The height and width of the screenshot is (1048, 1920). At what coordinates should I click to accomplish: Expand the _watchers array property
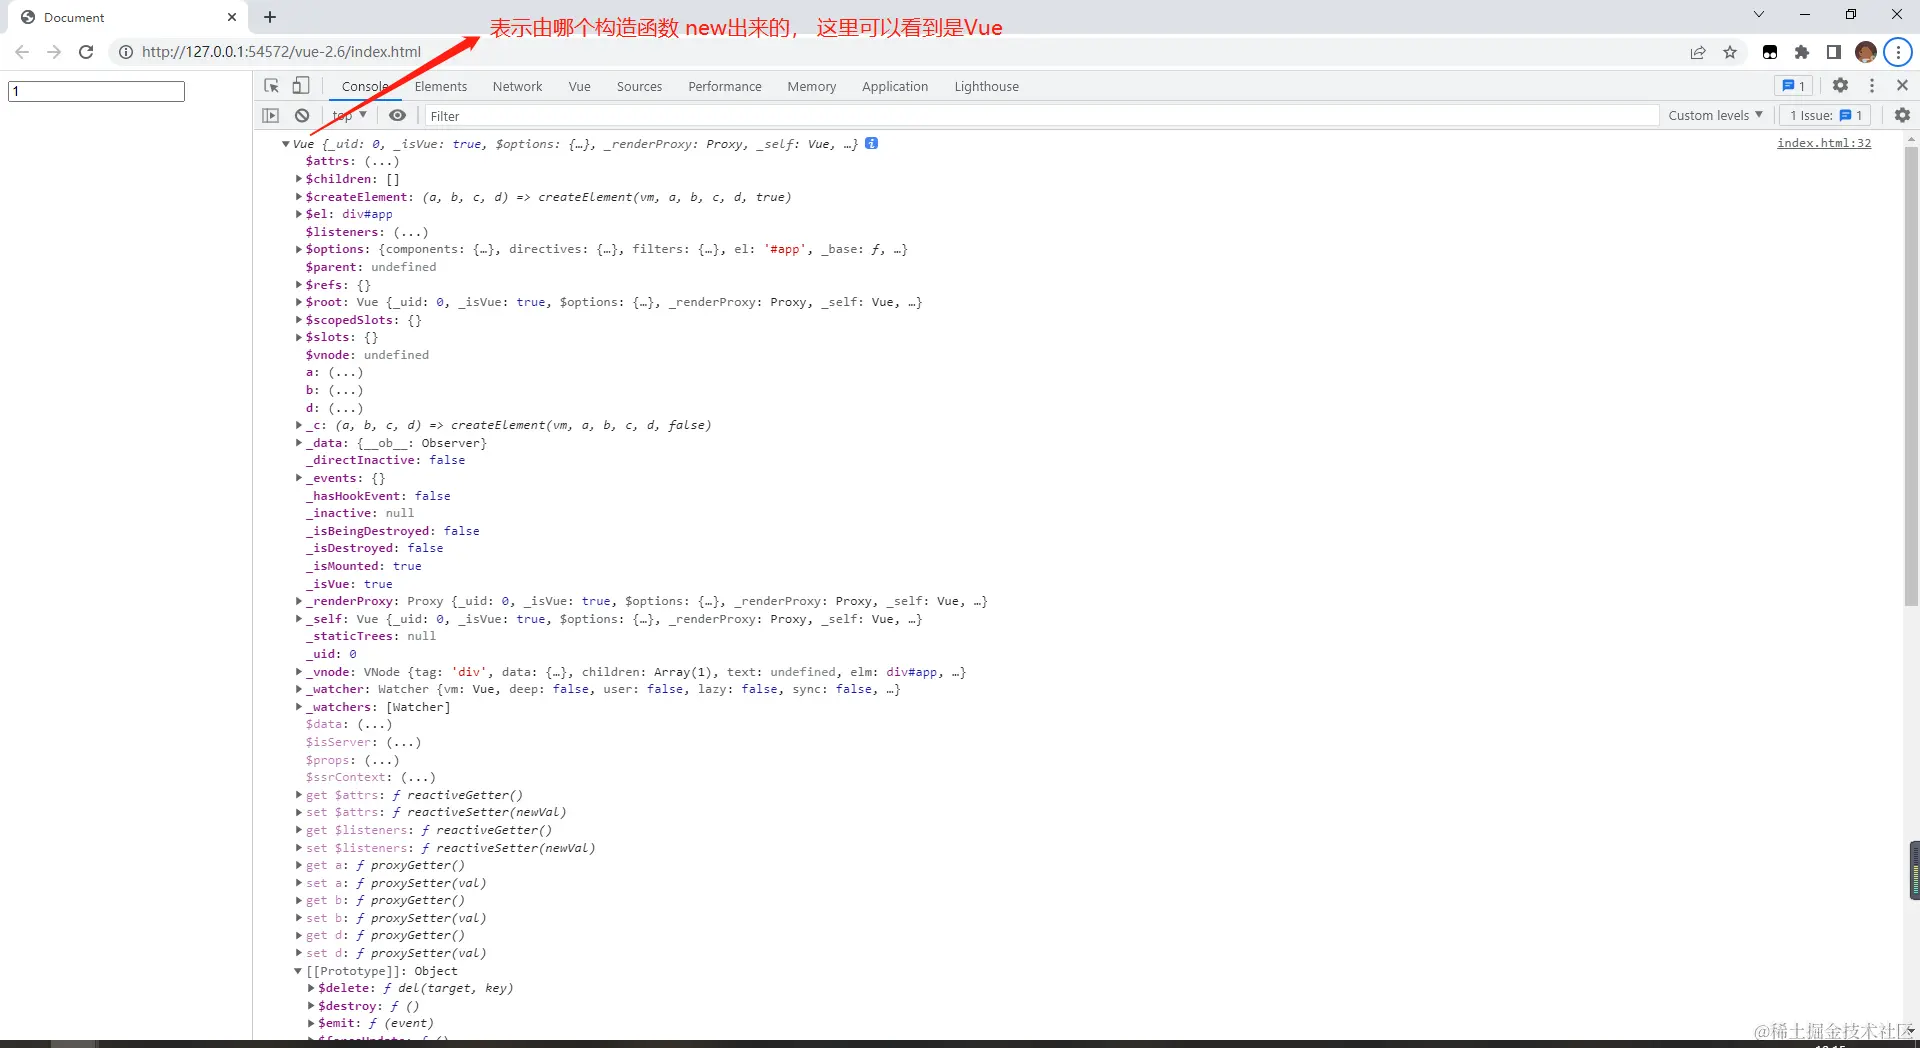coord(299,707)
